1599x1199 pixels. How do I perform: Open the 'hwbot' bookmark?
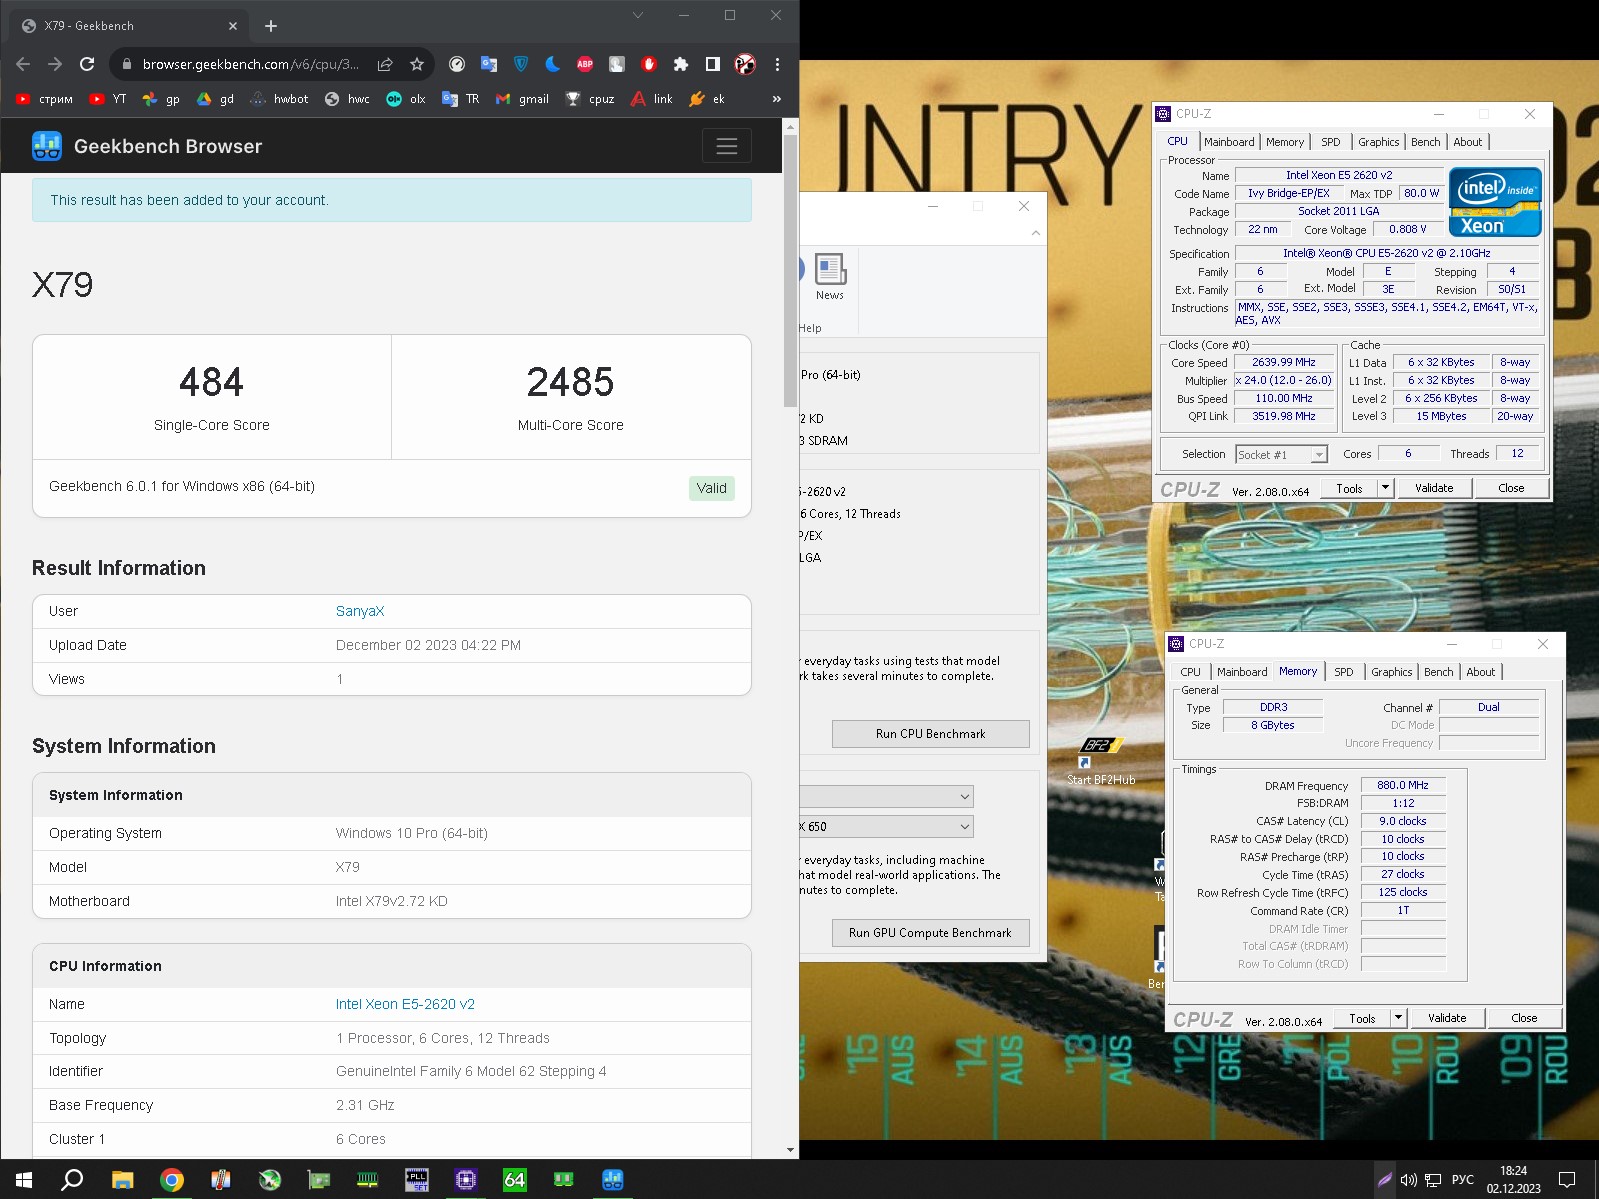pyautogui.click(x=279, y=99)
